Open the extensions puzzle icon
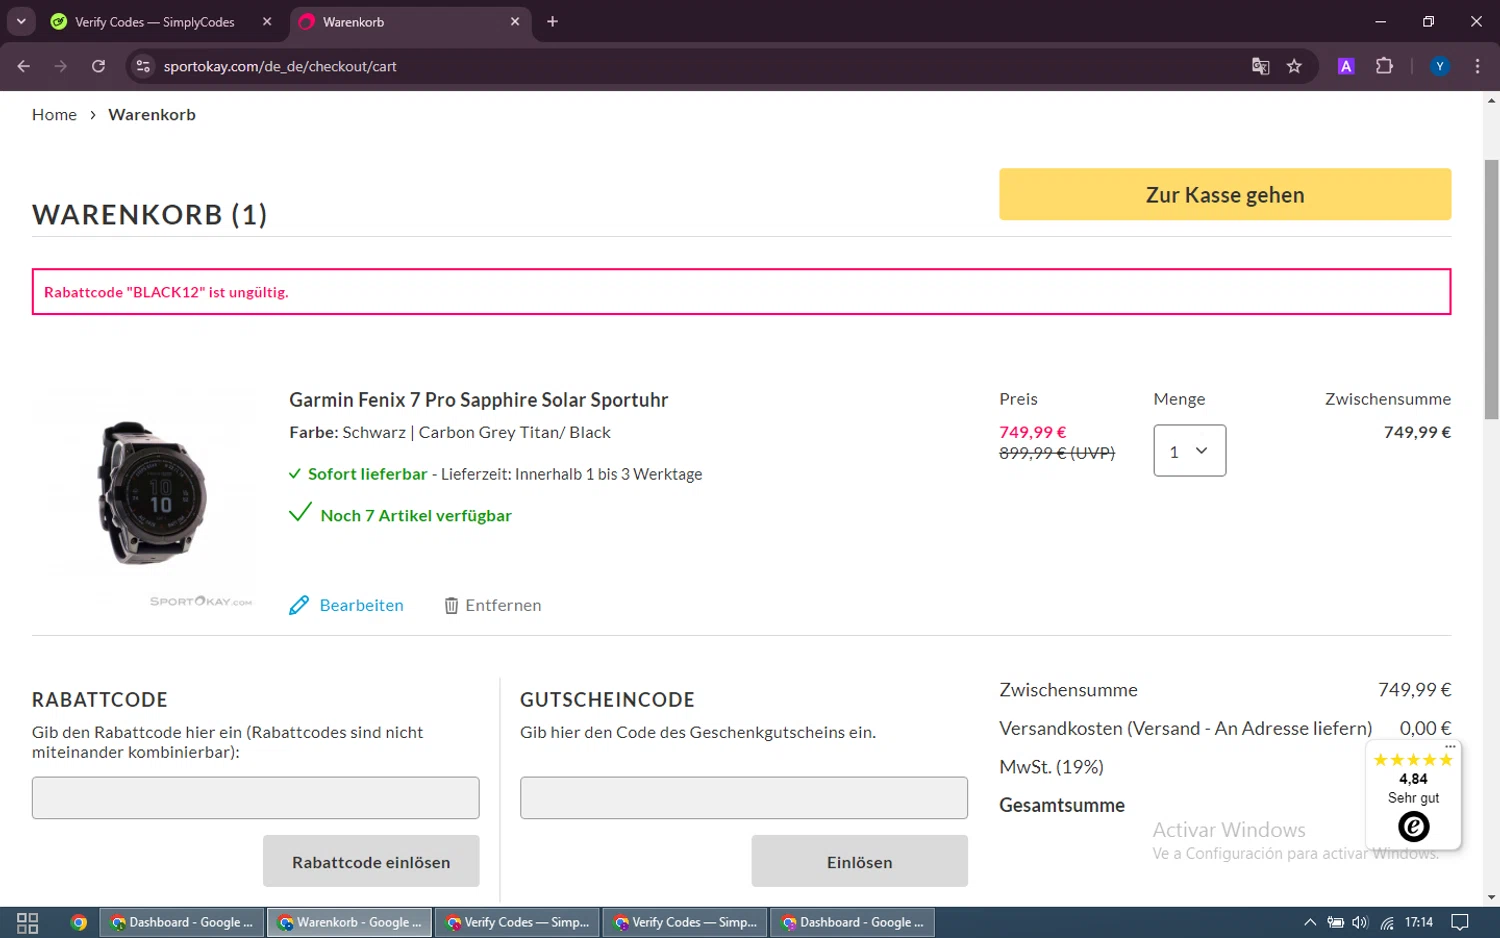This screenshot has width=1500, height=938. coord(1384,66)
